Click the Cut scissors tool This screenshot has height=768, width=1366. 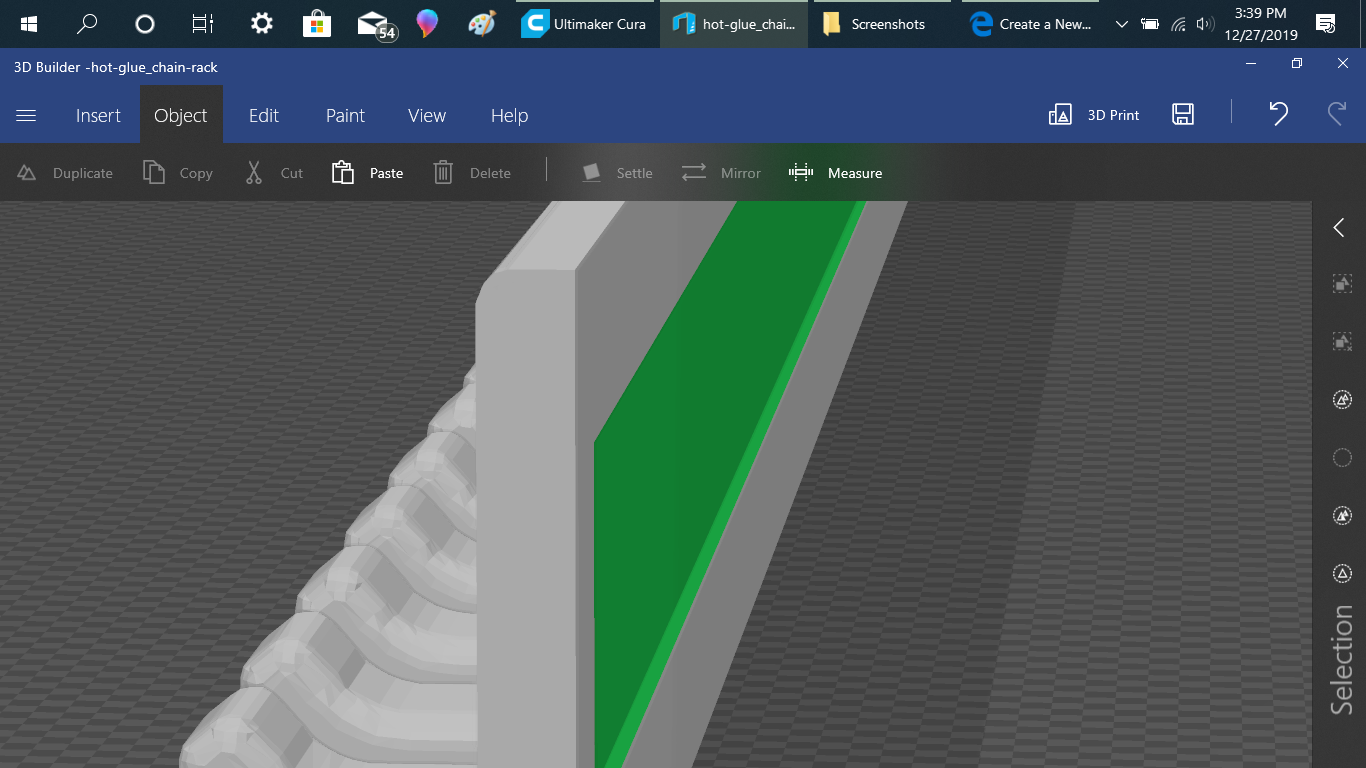pos(273,173)
